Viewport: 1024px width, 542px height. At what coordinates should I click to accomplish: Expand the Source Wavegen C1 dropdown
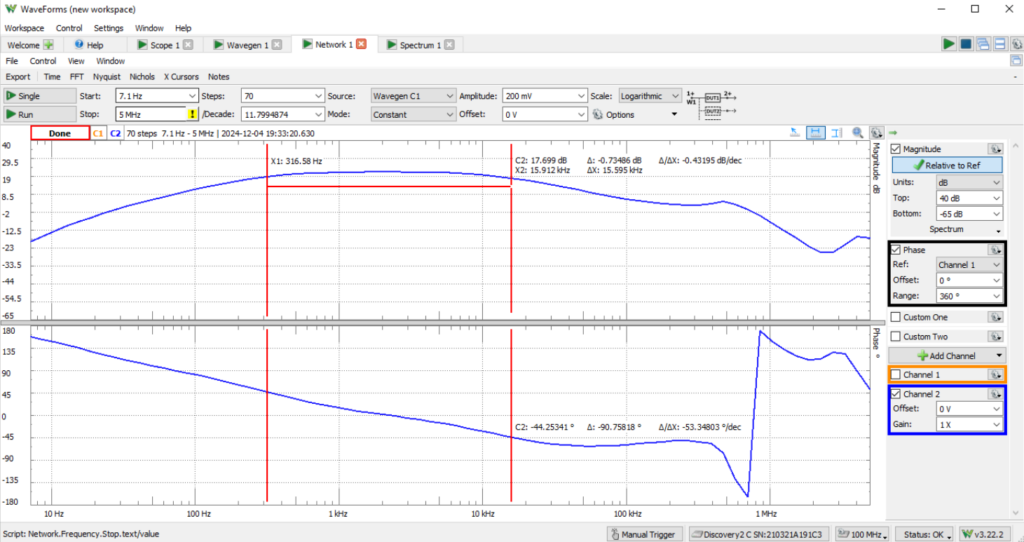[x=412, y=96]
